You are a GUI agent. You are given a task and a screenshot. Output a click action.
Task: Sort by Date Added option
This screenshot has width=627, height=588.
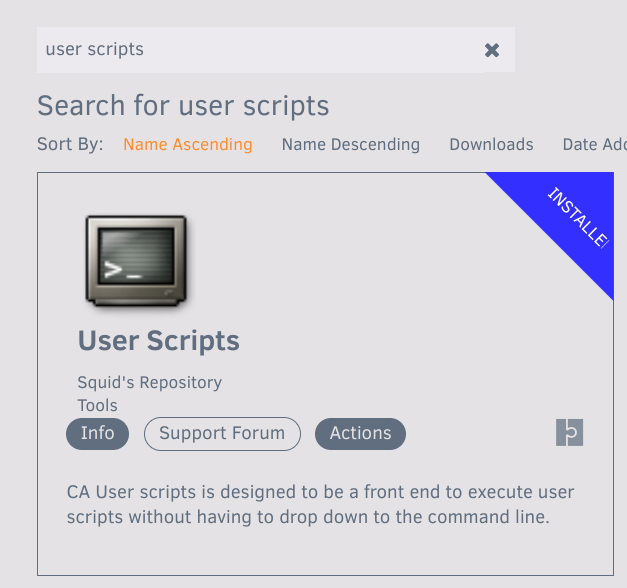tap(594, 145)
